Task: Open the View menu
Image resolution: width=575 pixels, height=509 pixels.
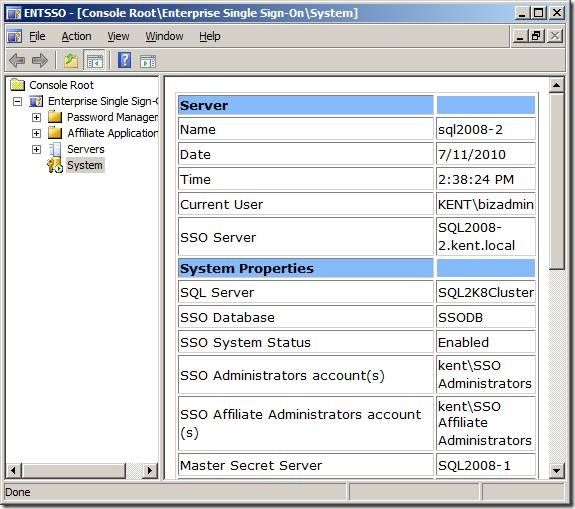Action: click(118, 36)
